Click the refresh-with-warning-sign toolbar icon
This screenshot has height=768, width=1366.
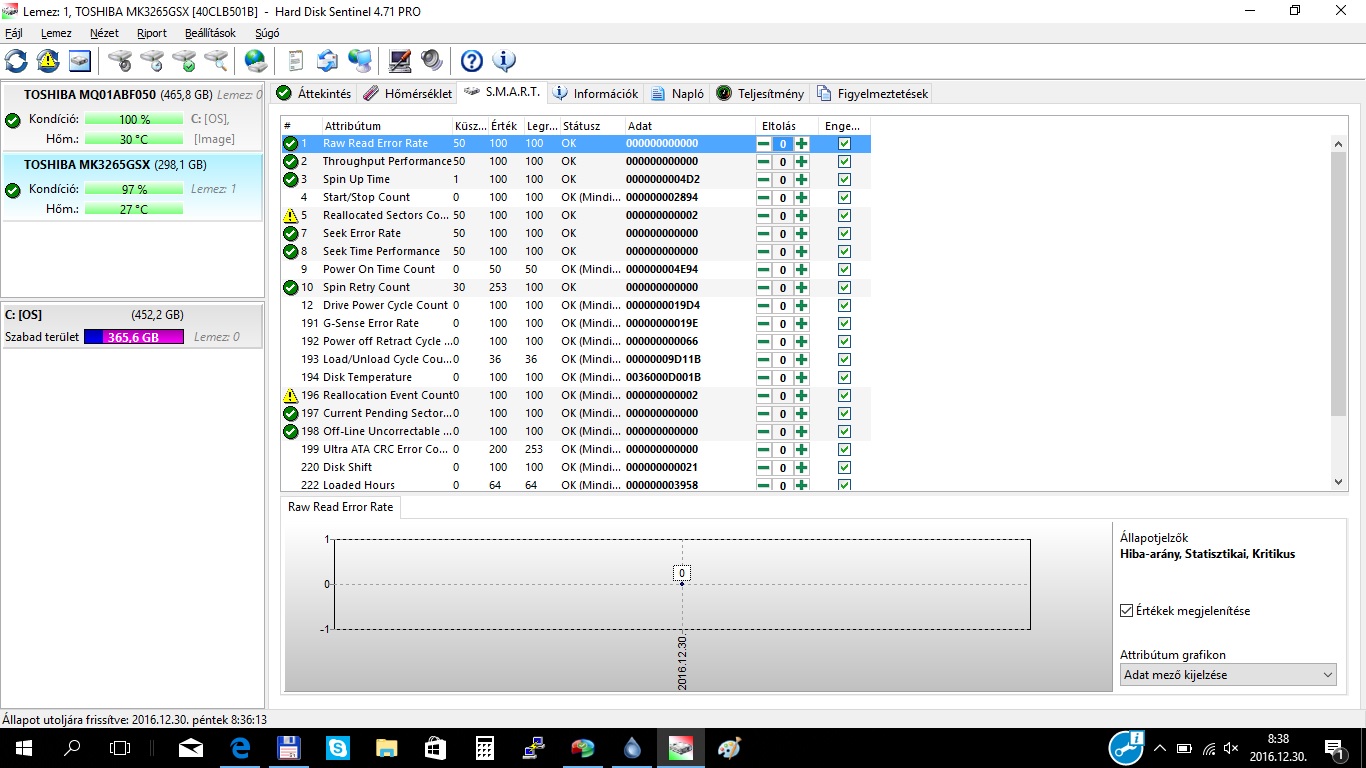coord(48,61)
